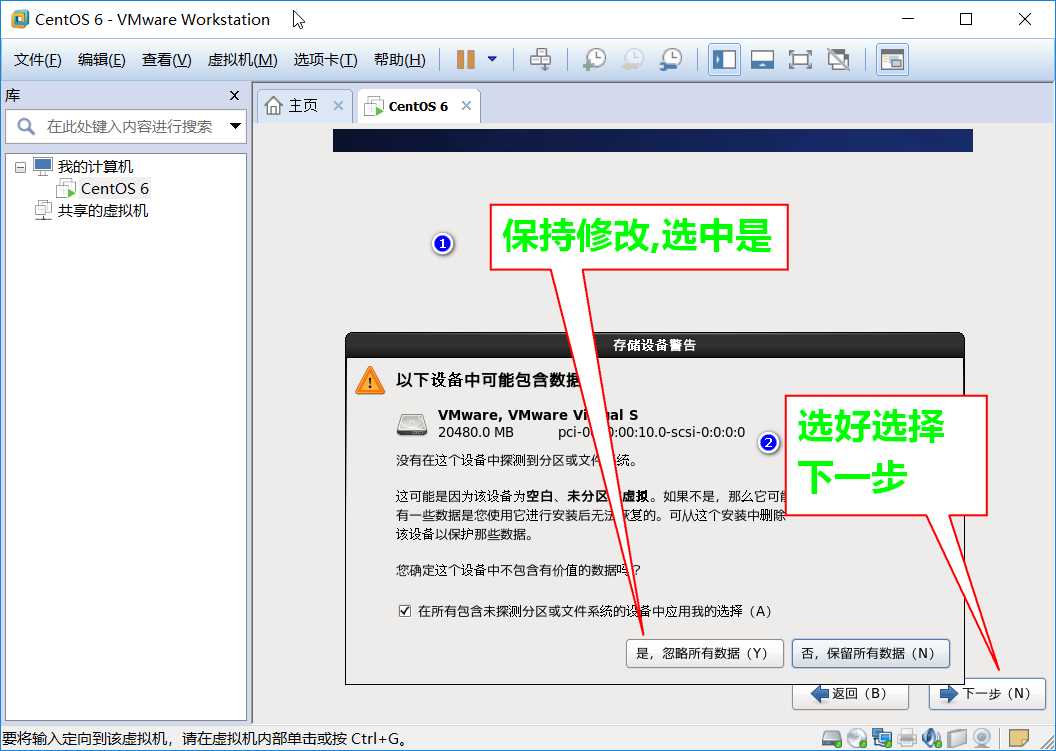Open the 编辑(E) menu
This screenshot has width=1056, height=751.
click(x=102, y=60)
